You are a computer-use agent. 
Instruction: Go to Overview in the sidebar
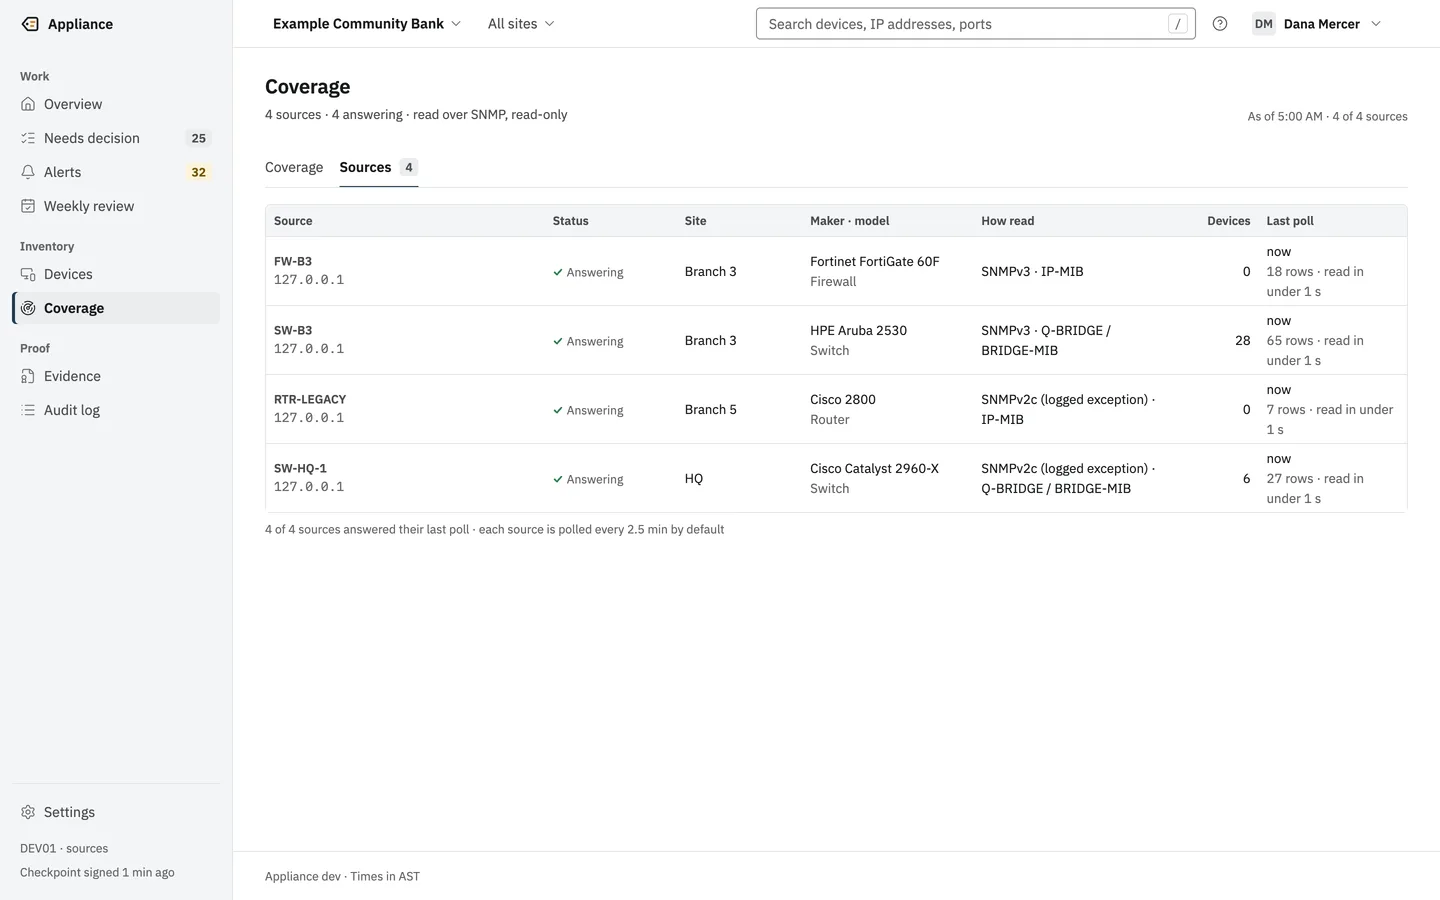[116, 104]
